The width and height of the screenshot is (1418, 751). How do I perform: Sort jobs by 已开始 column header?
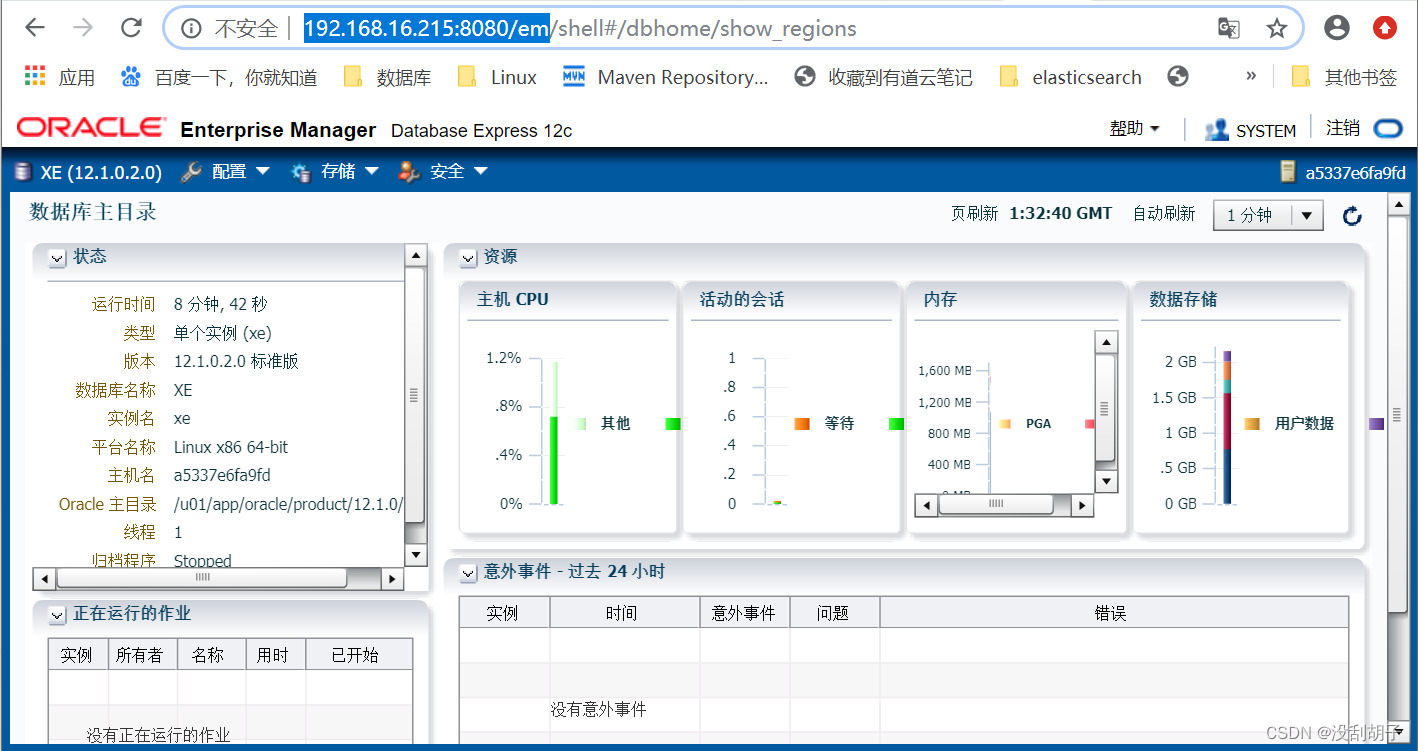[358, 655]
